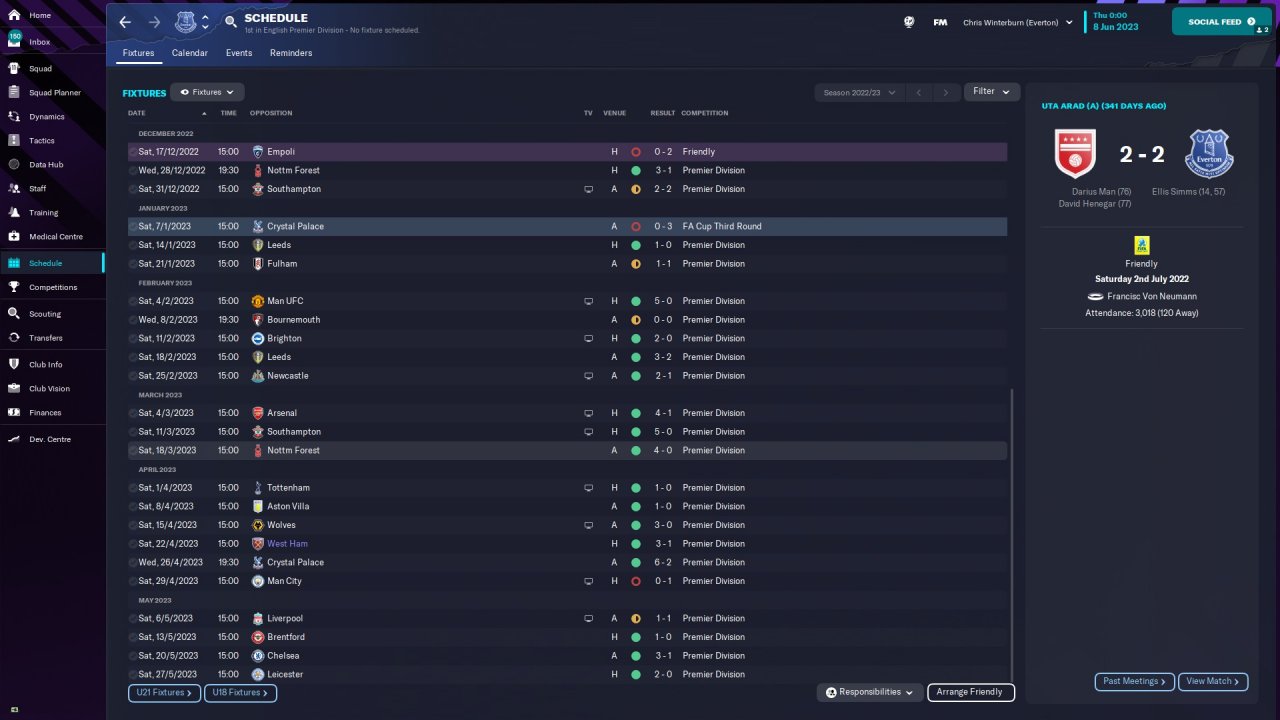The height and width of the screenshot is (720, 1280).
Task: Switch to the Reminders tab
Action: (x=291, y=53)
